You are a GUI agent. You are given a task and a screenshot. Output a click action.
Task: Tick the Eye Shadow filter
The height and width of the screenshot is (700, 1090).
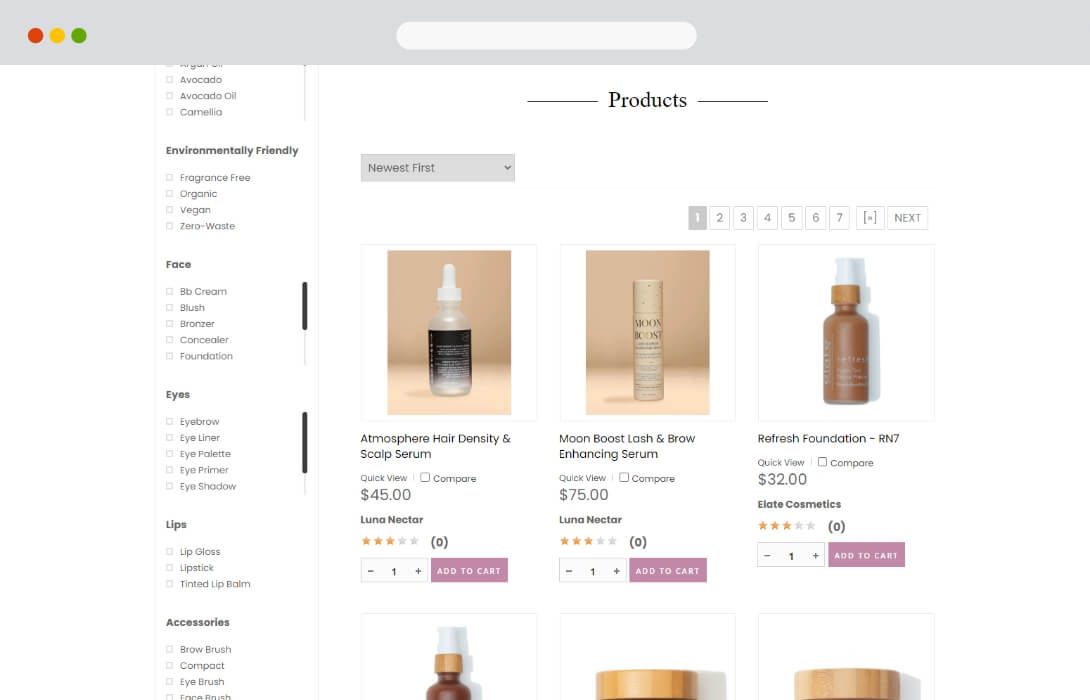pyautogui.click(x=170, y=487)
